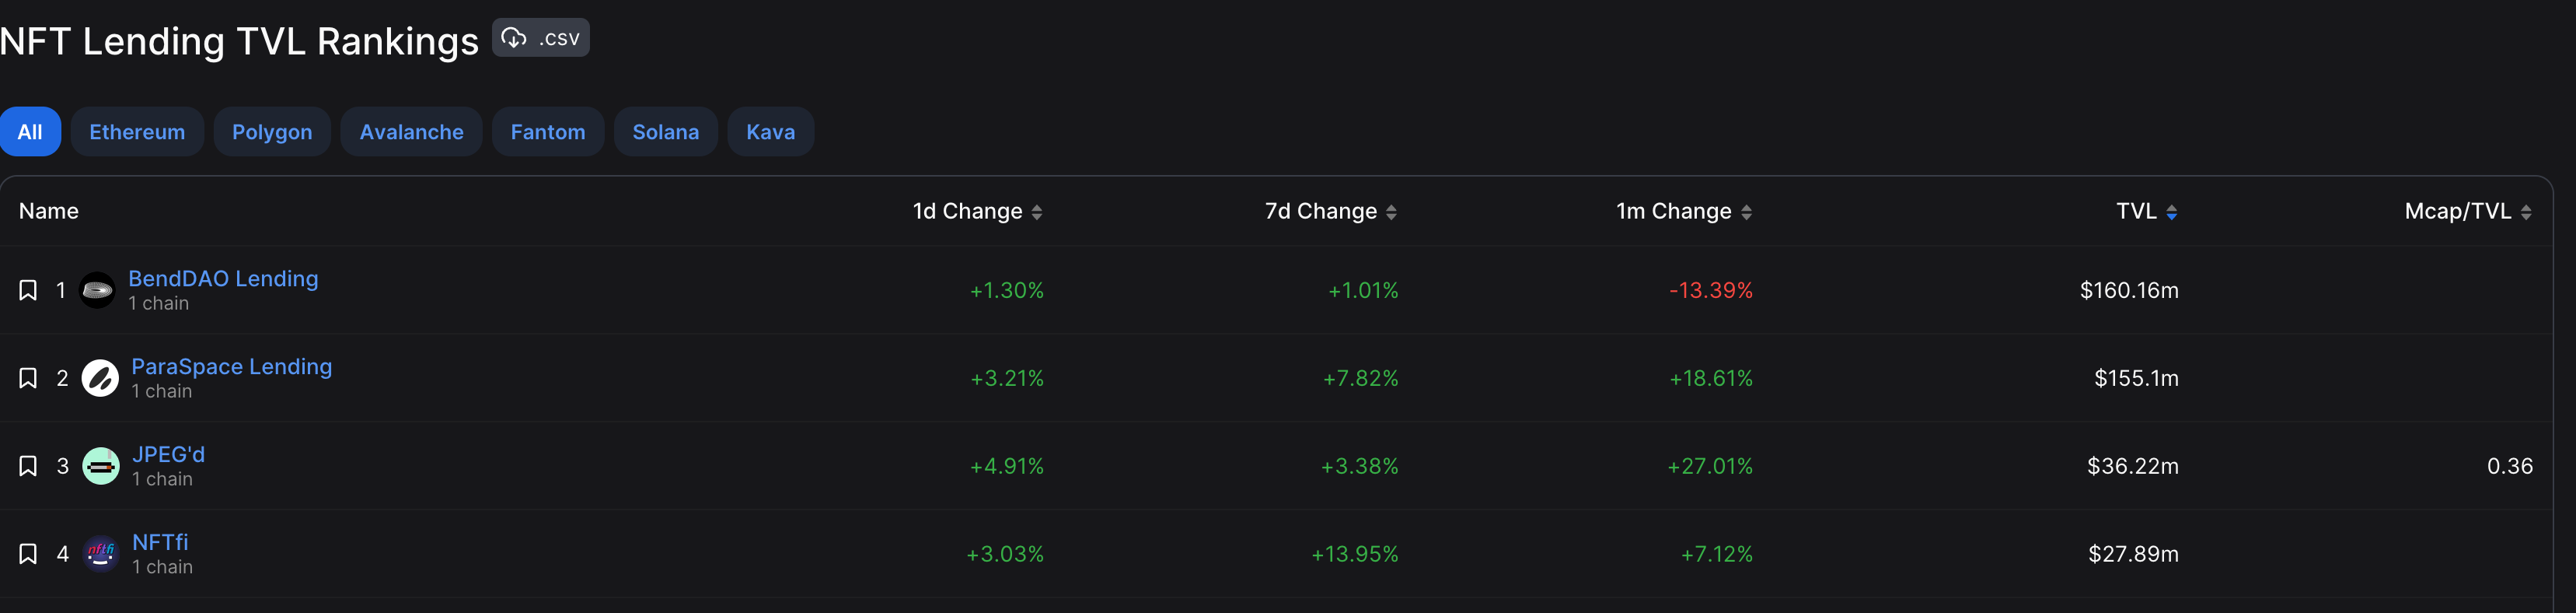
Task: Download the rankings as .csv
Action: tap(540, 38)
